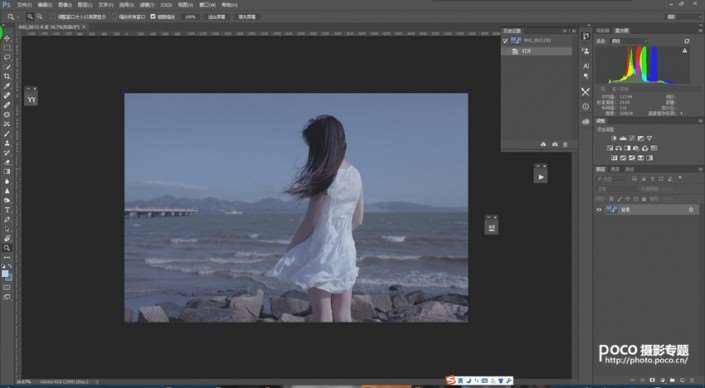Open the 窗口 (Window) menu
This screenshot has height=388, width=705.
tap(207, 5)
